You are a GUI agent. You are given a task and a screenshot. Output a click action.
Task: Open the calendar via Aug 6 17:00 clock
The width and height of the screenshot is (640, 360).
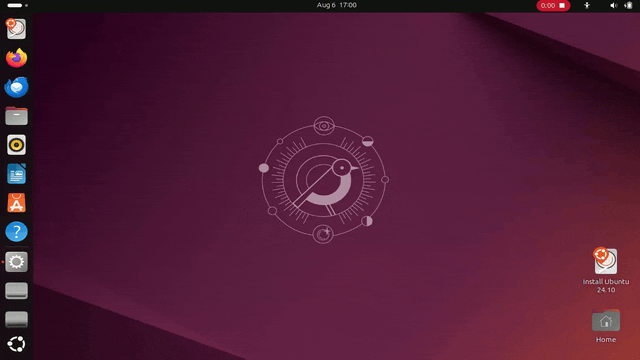coord(337,5)
